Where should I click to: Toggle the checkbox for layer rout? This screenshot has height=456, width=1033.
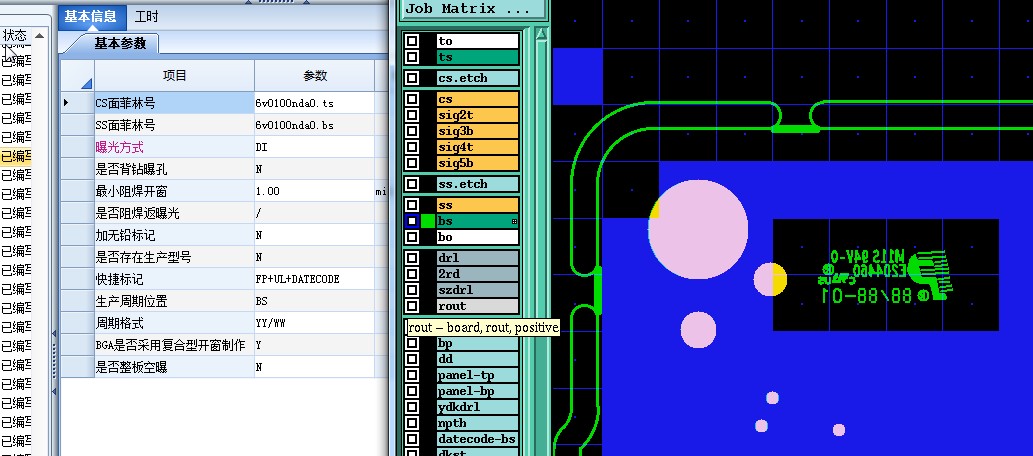(x=412, y=306)
